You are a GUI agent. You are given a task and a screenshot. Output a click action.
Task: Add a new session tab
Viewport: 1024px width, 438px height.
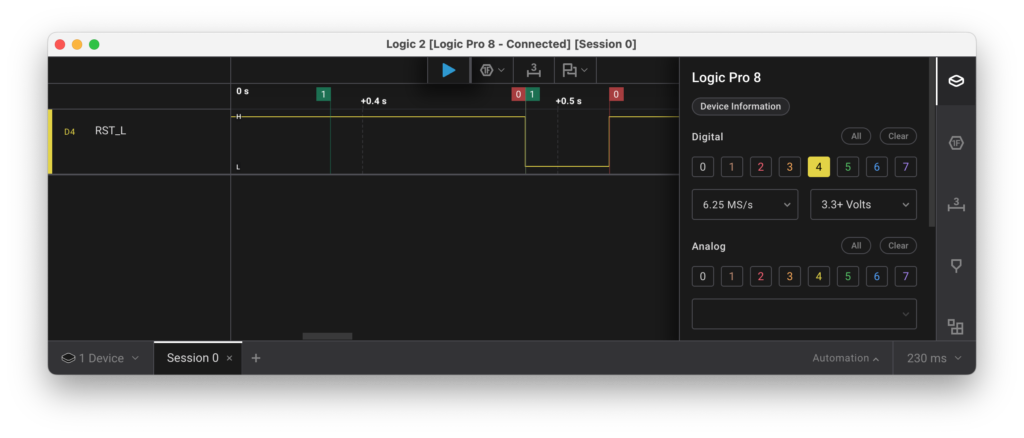[256, 358]
